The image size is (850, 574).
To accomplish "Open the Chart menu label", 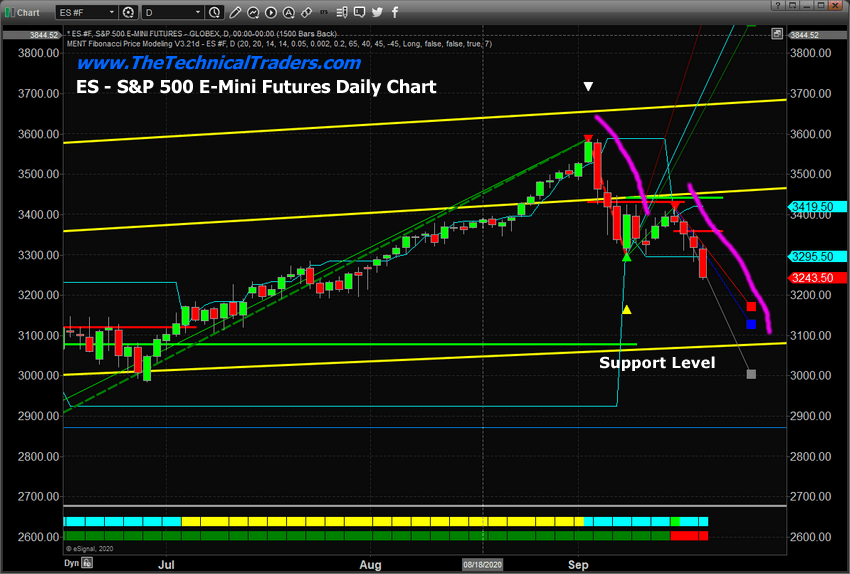I will (28, 12).
